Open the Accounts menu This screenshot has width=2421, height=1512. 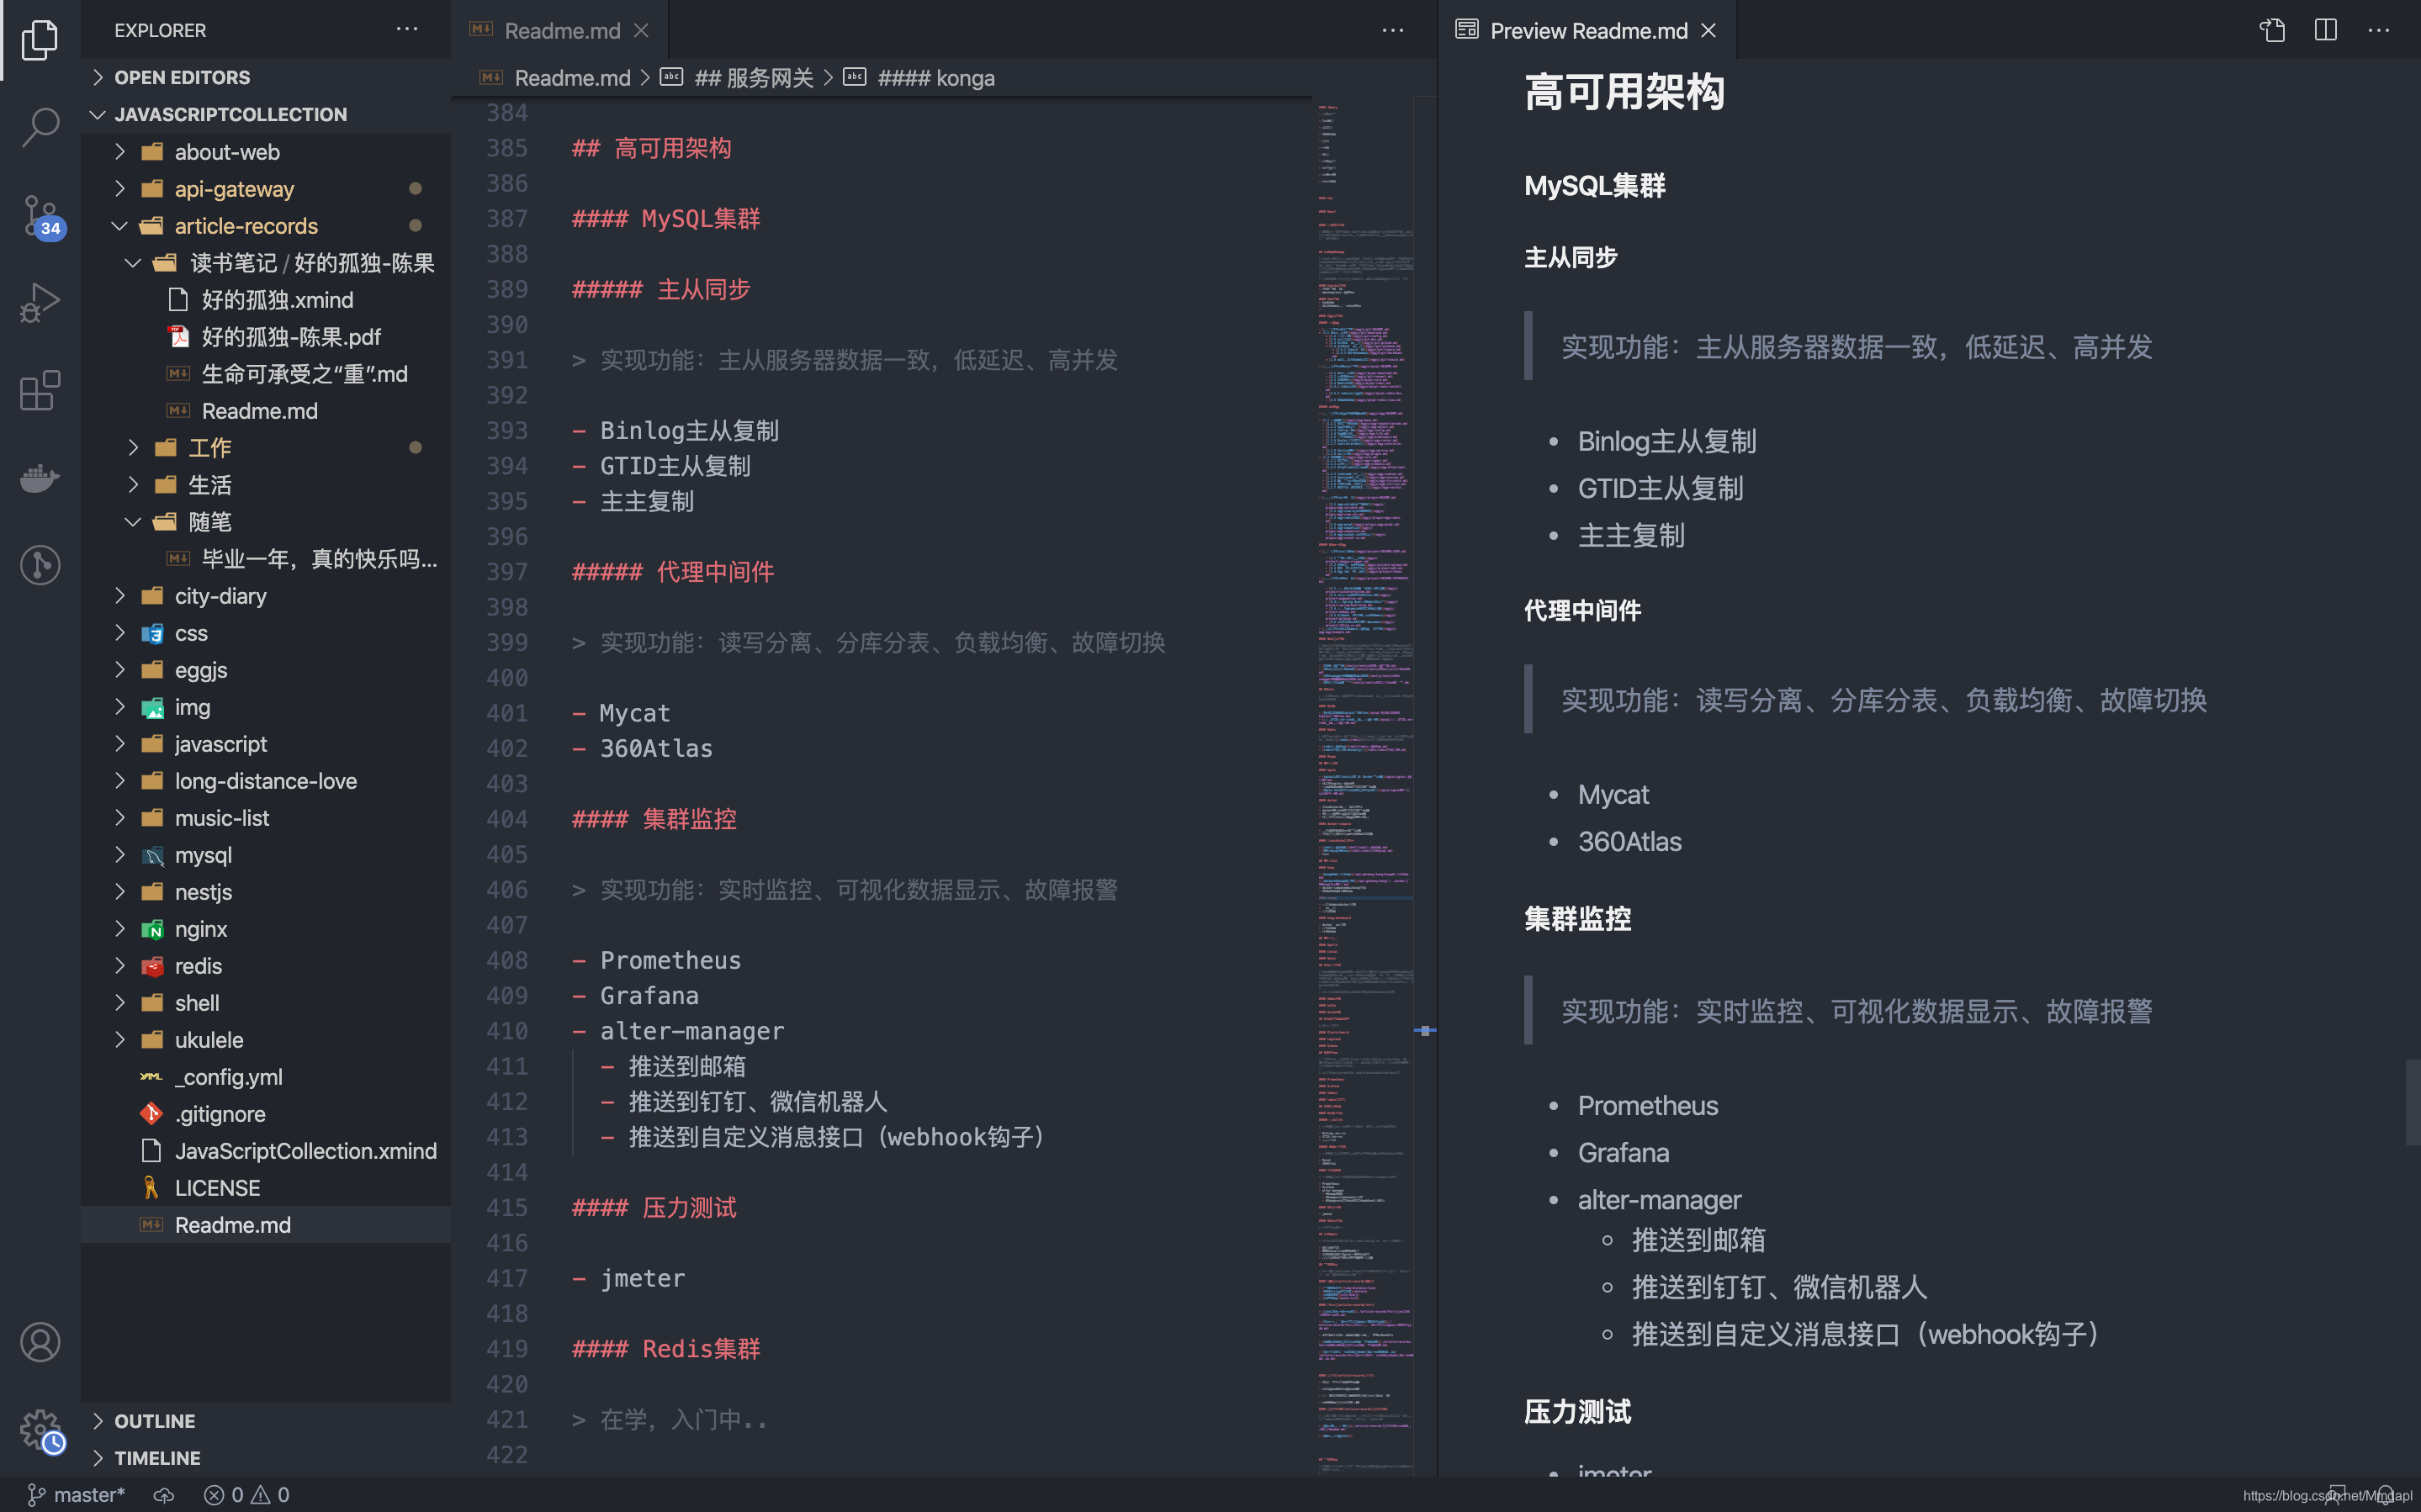(40, 1342)
